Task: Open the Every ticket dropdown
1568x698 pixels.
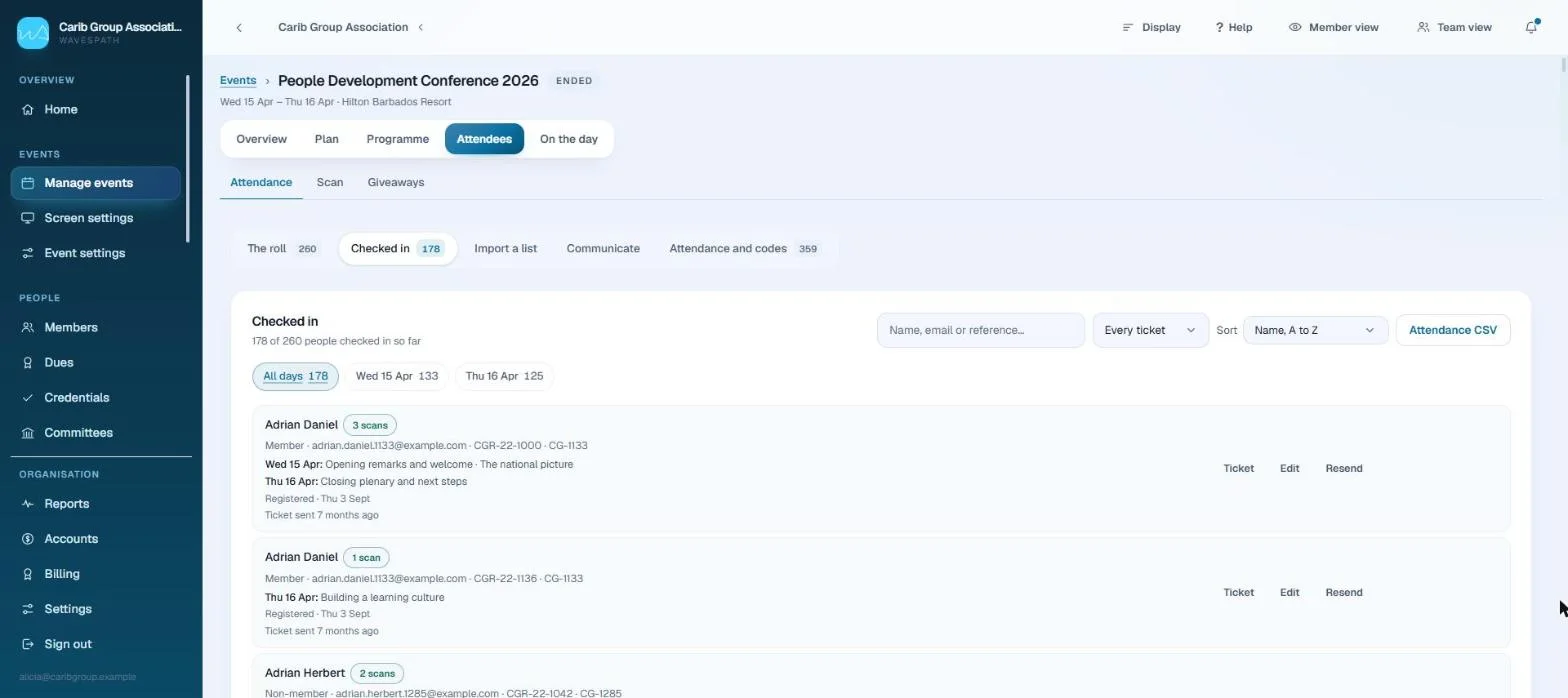Action: [1151, 330]
